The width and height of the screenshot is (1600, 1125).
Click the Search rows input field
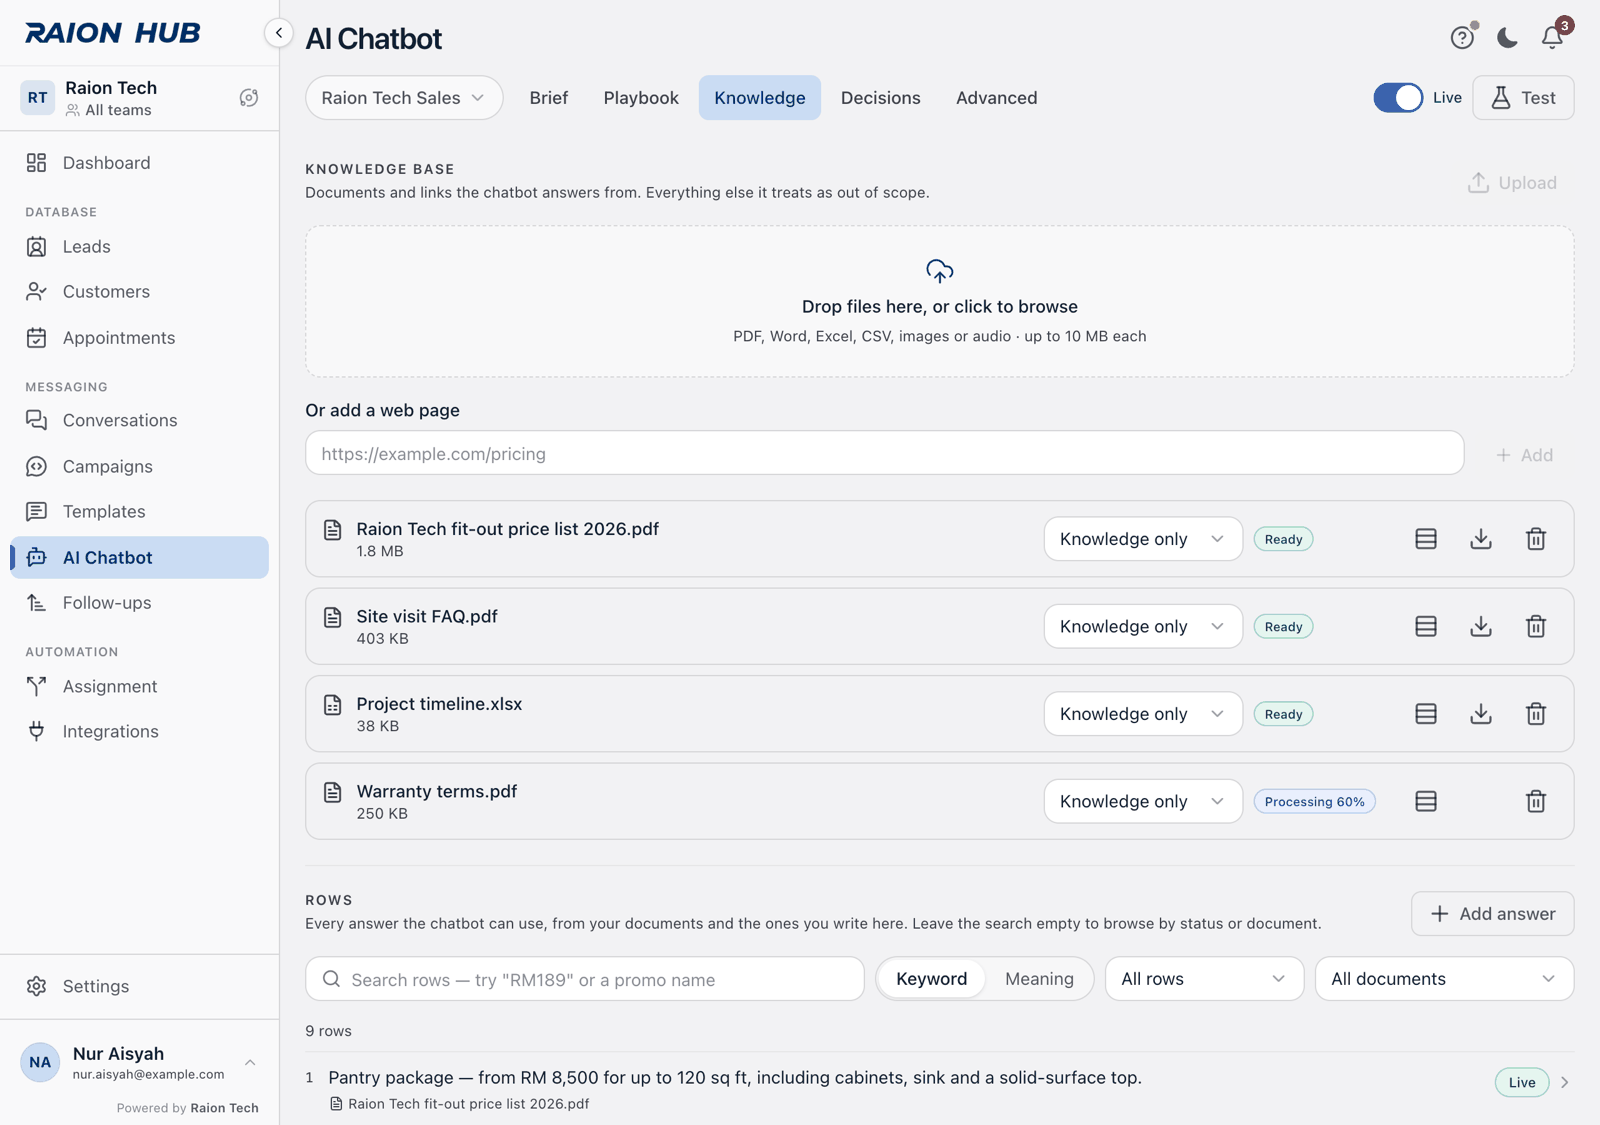click(584, 979)
